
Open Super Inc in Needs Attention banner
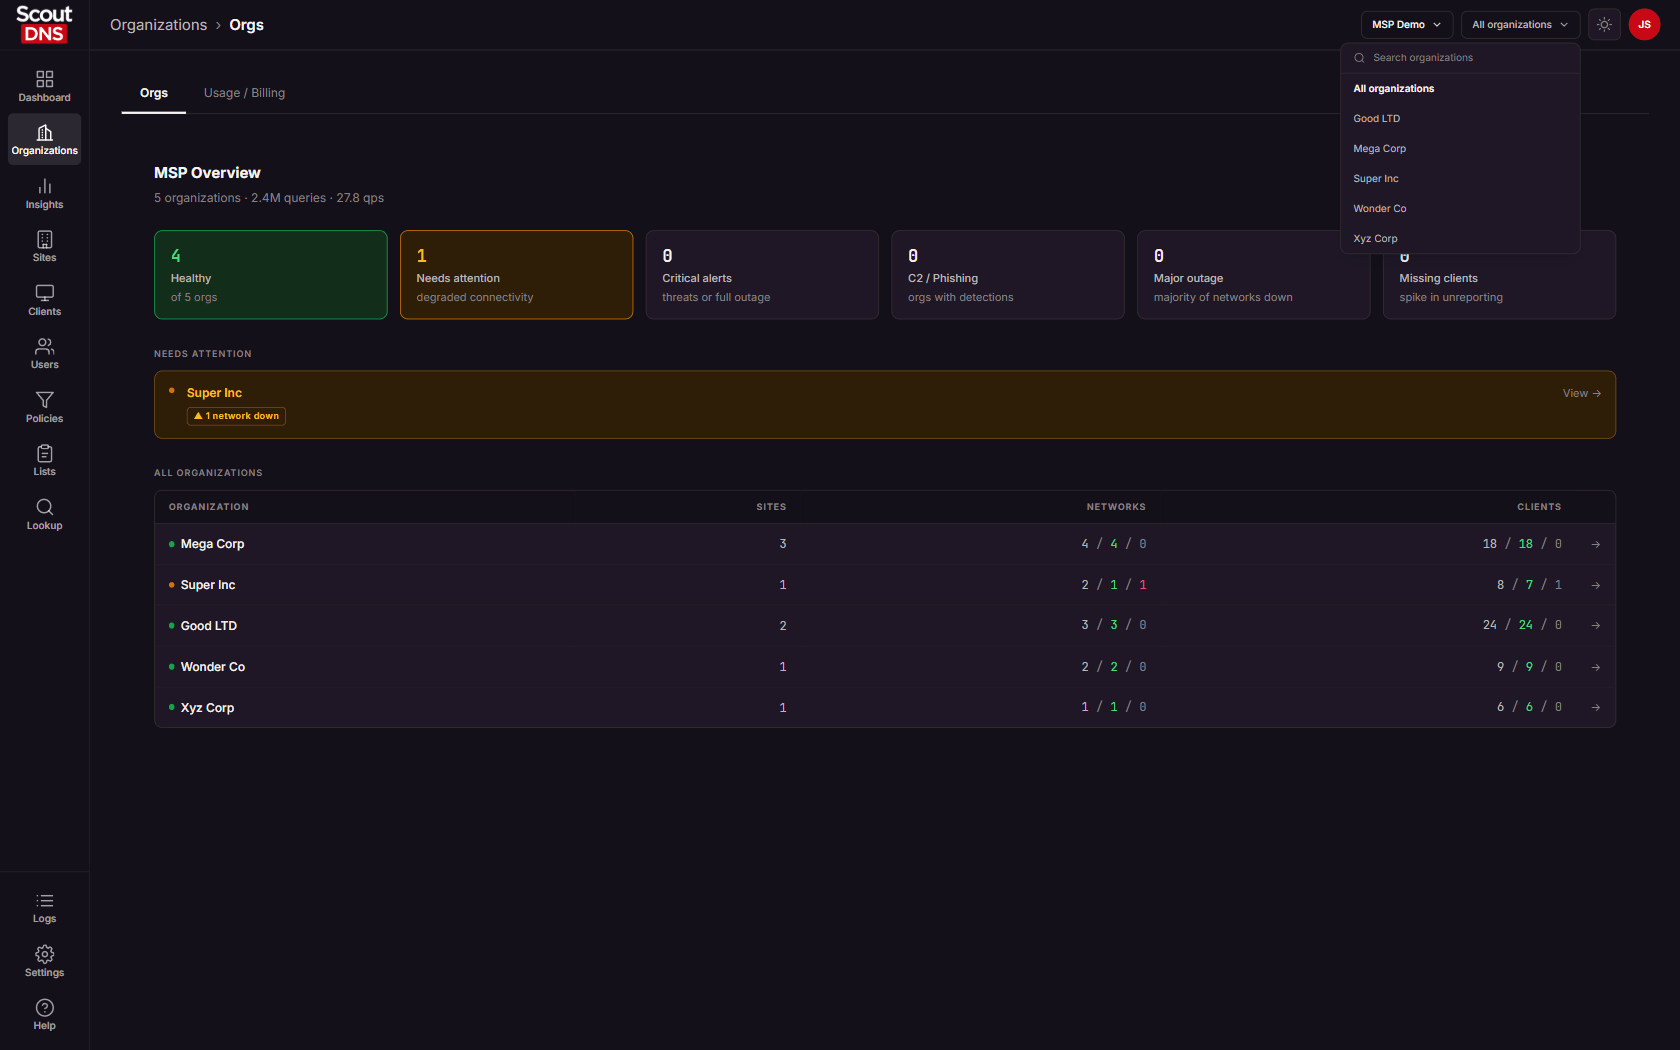[x=214, y=393]
